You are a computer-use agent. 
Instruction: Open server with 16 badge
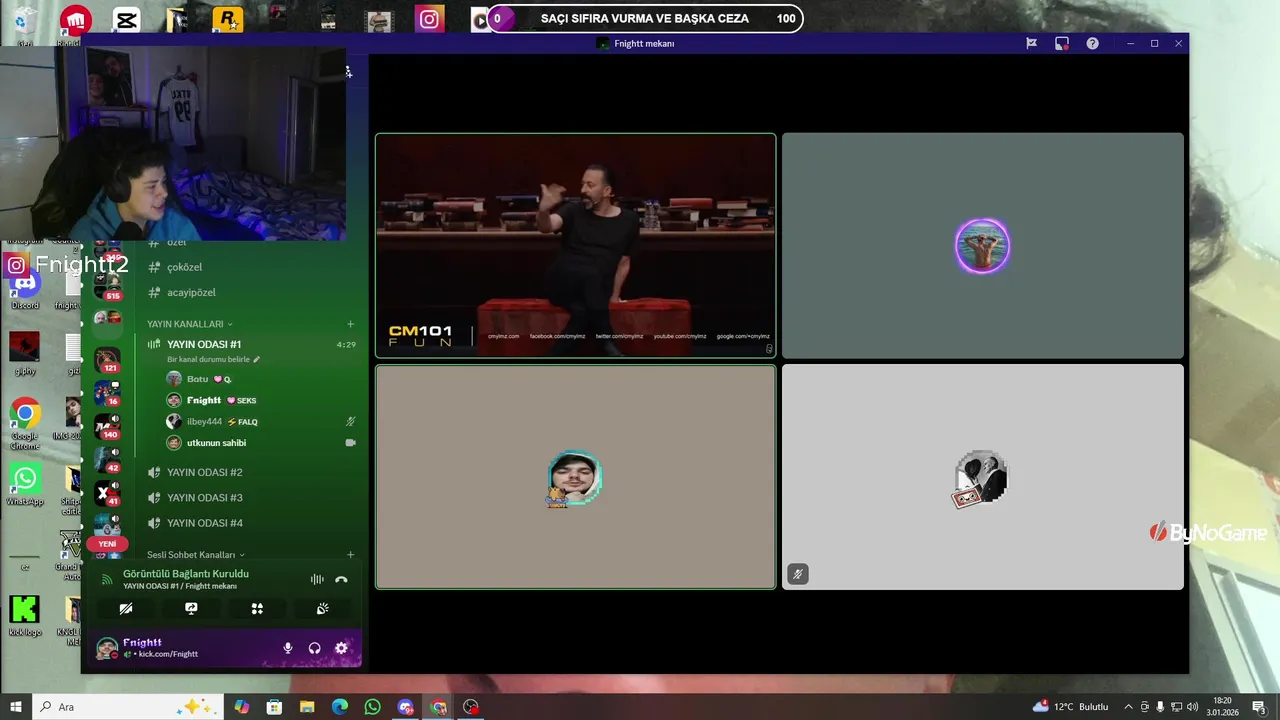point(107,393)
